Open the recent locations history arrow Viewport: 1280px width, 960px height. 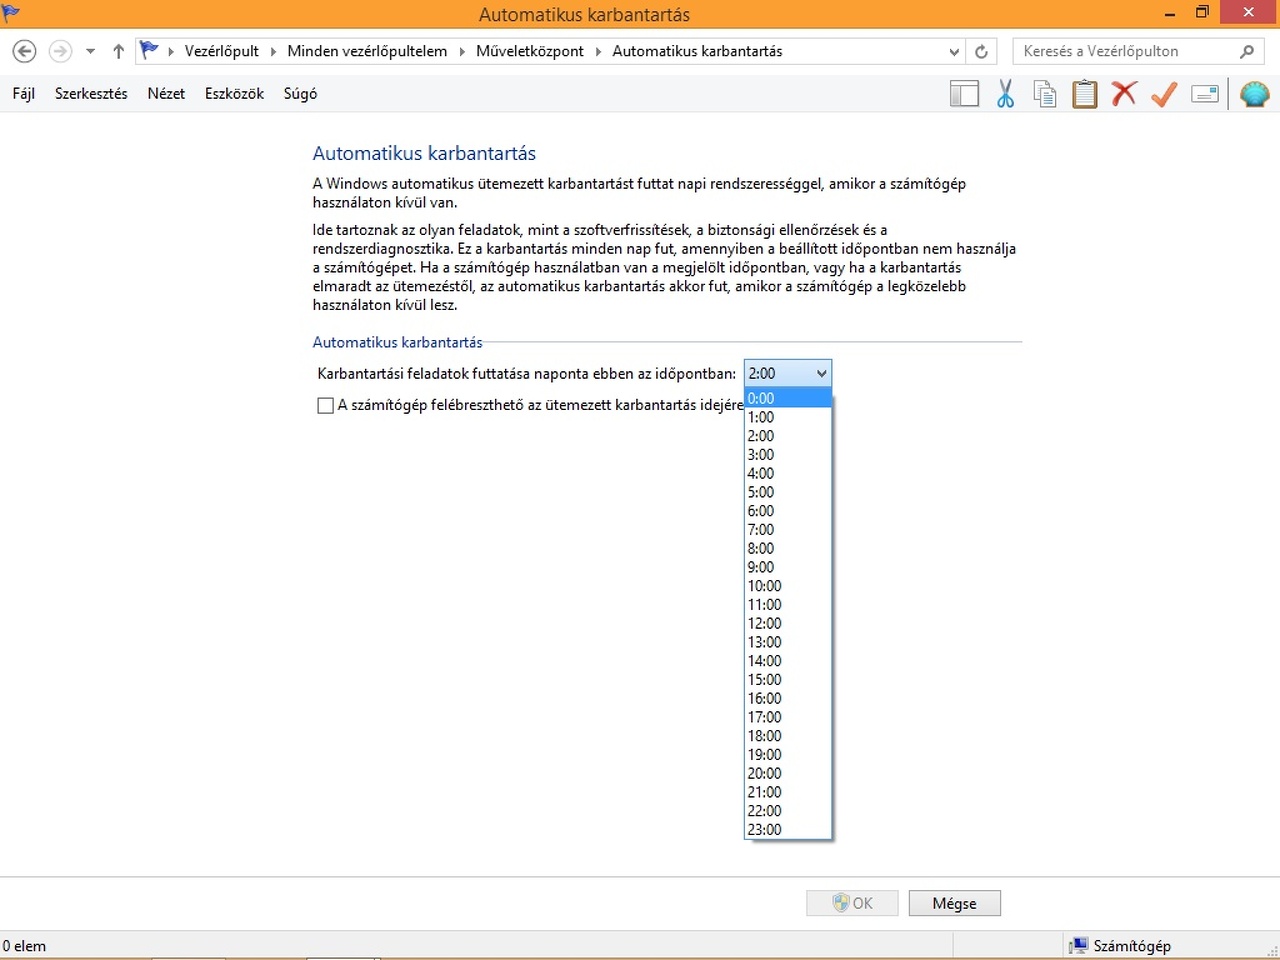tap(90, 51)
